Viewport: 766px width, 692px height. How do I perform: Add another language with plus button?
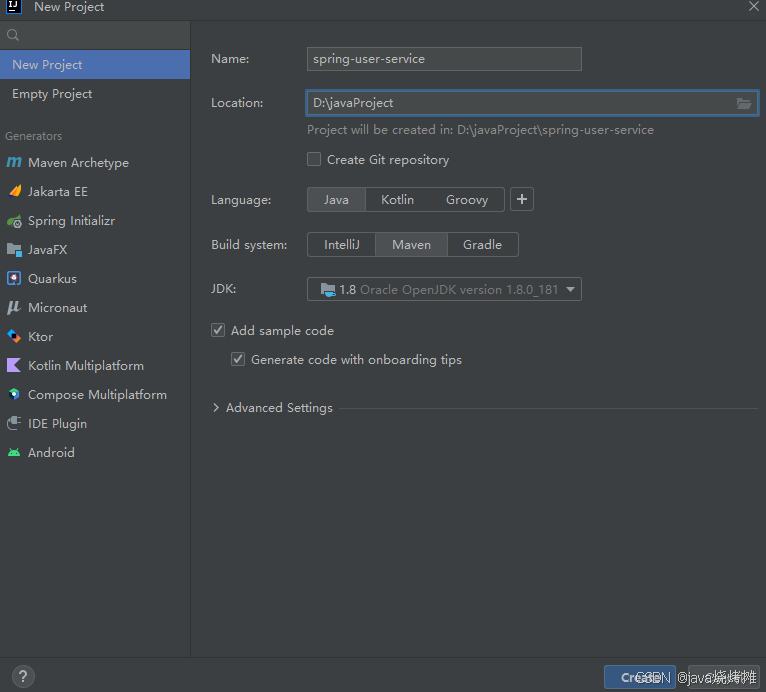pos(522,199)
